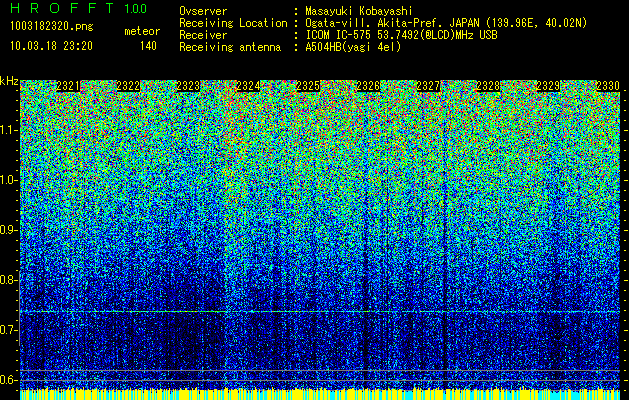Click the Receiving antenna field label
This screenshot has height=400, width=629.
pos(230,47)
